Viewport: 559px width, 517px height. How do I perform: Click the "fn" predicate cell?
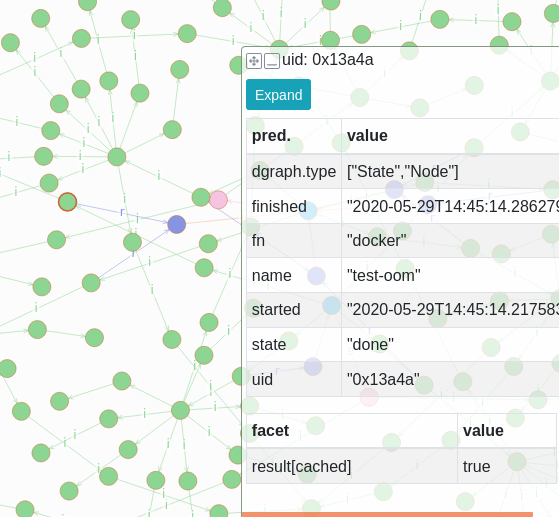click(x=294, y=240)
